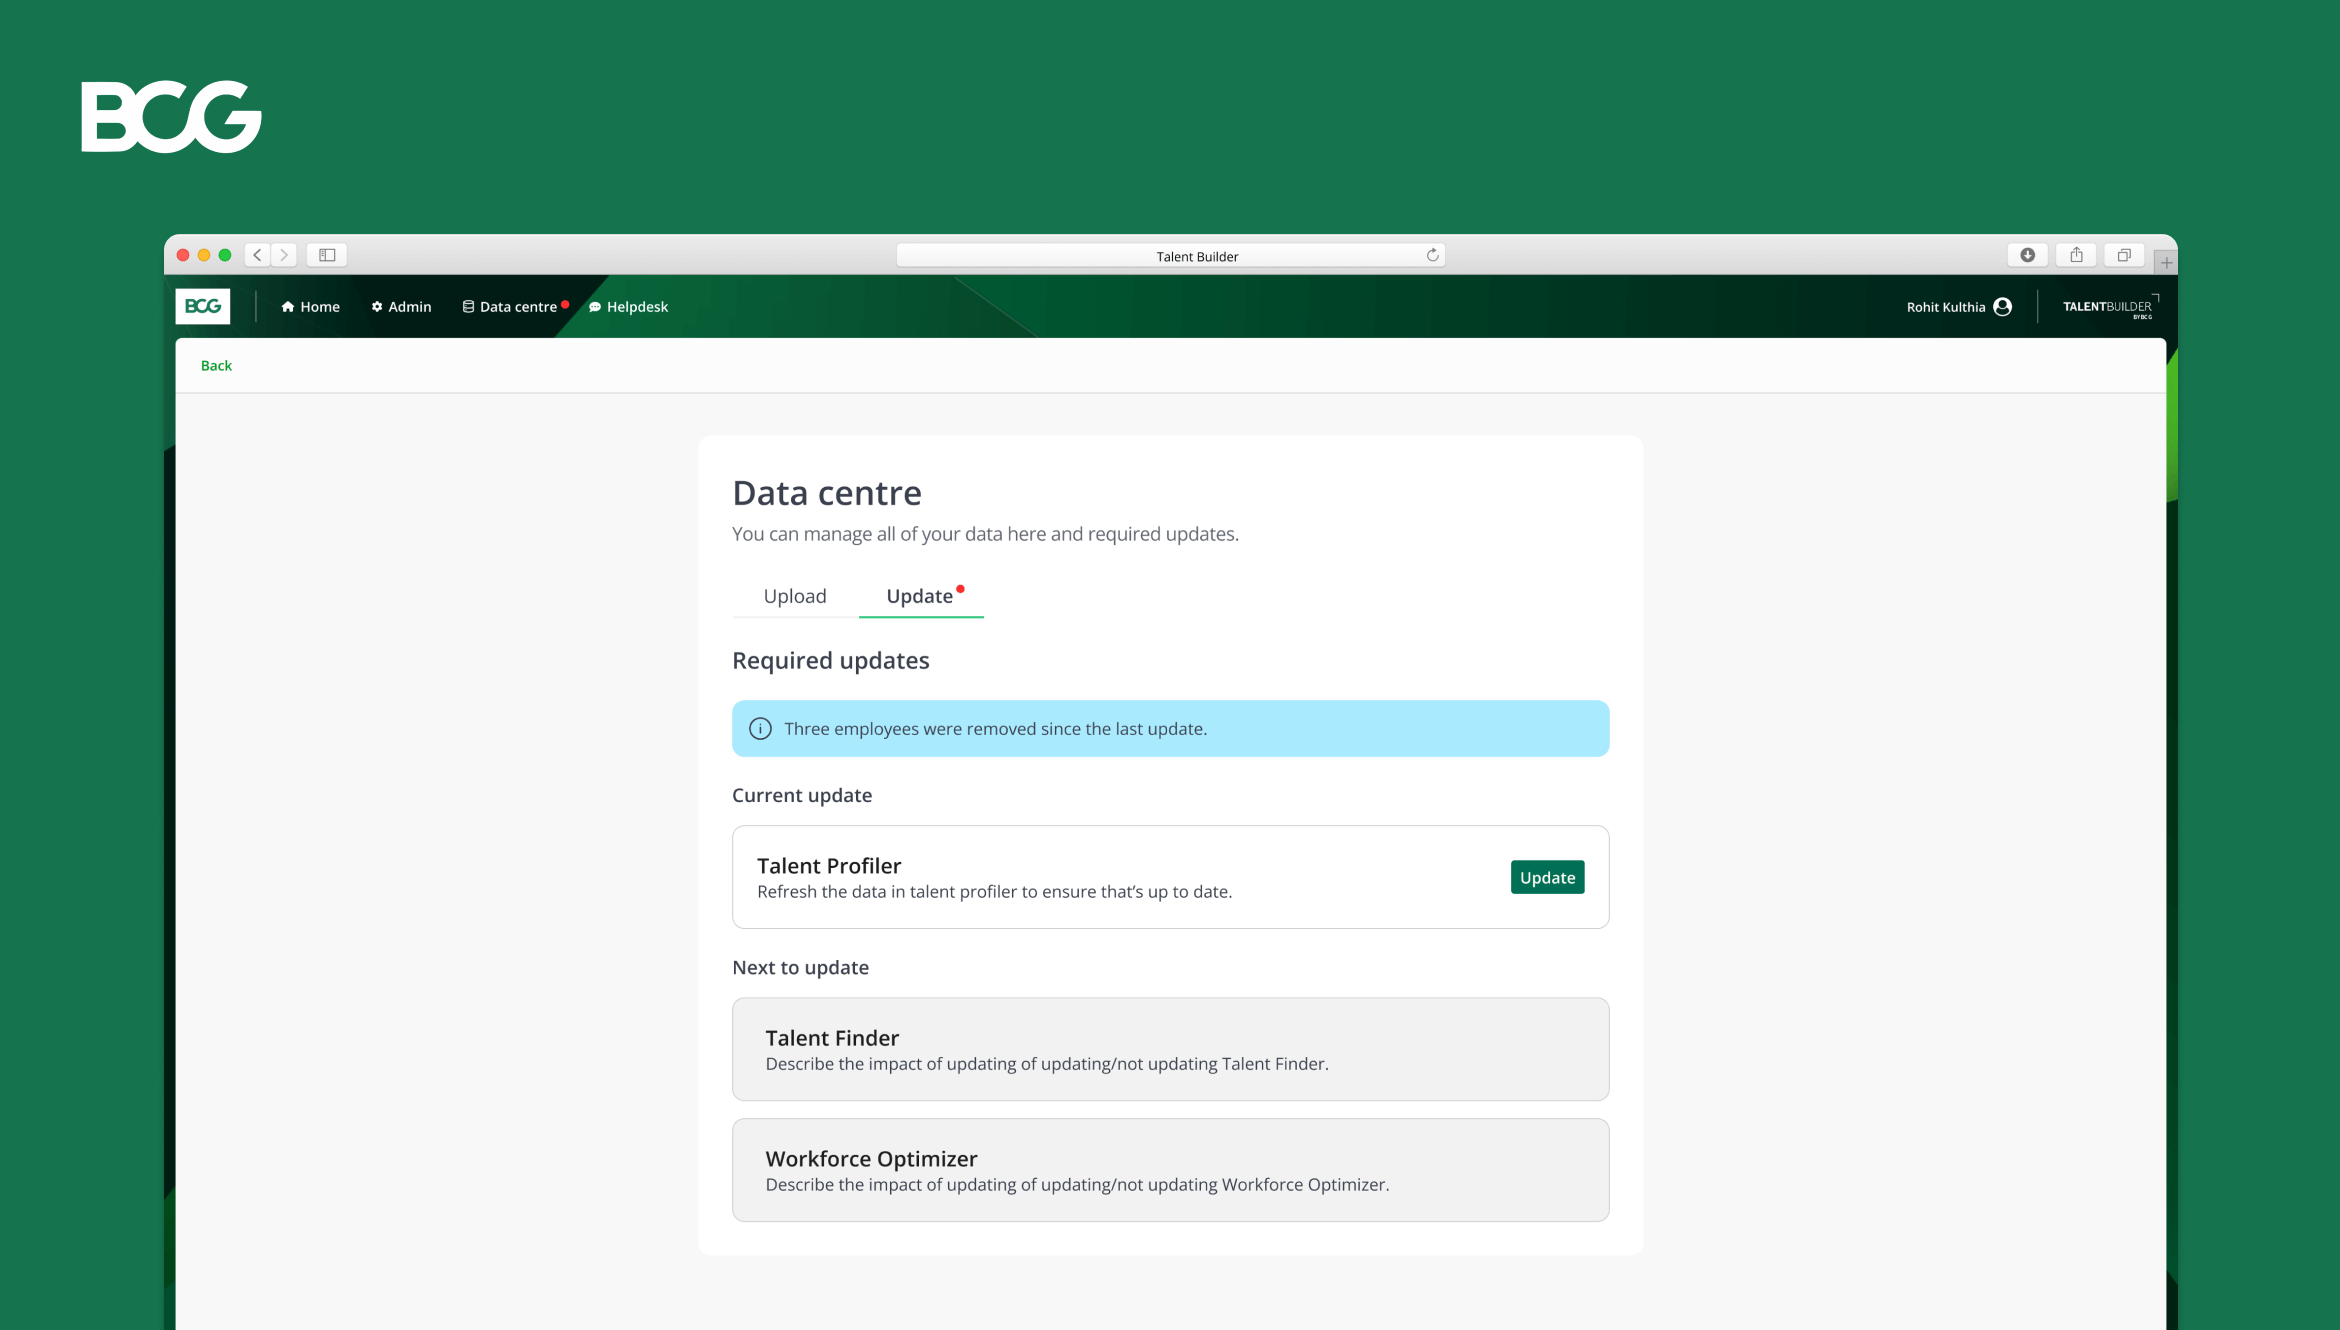The height and width of the screenshot is (1330, 2340).
Task: Click the browser share icon
Action: [2076, 255]
